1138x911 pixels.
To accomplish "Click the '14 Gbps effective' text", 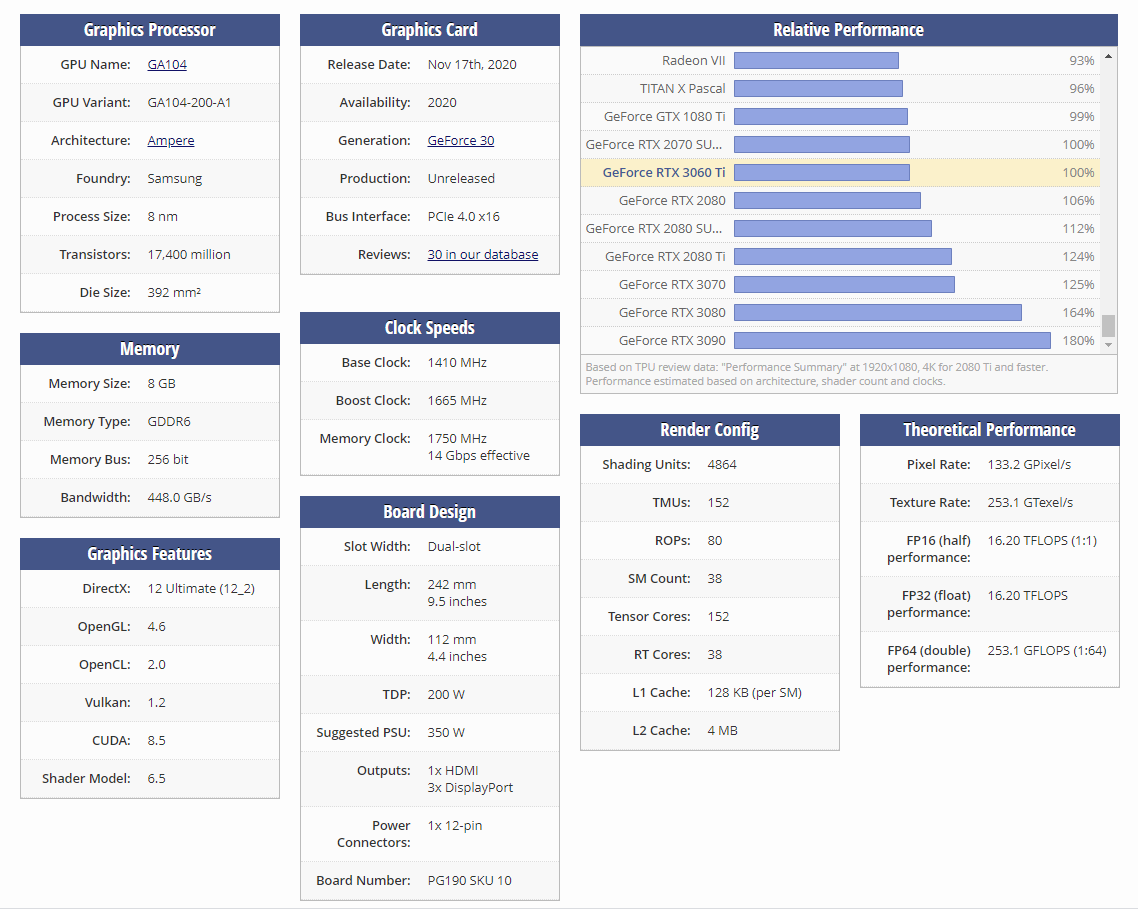I will coord(478,456).
